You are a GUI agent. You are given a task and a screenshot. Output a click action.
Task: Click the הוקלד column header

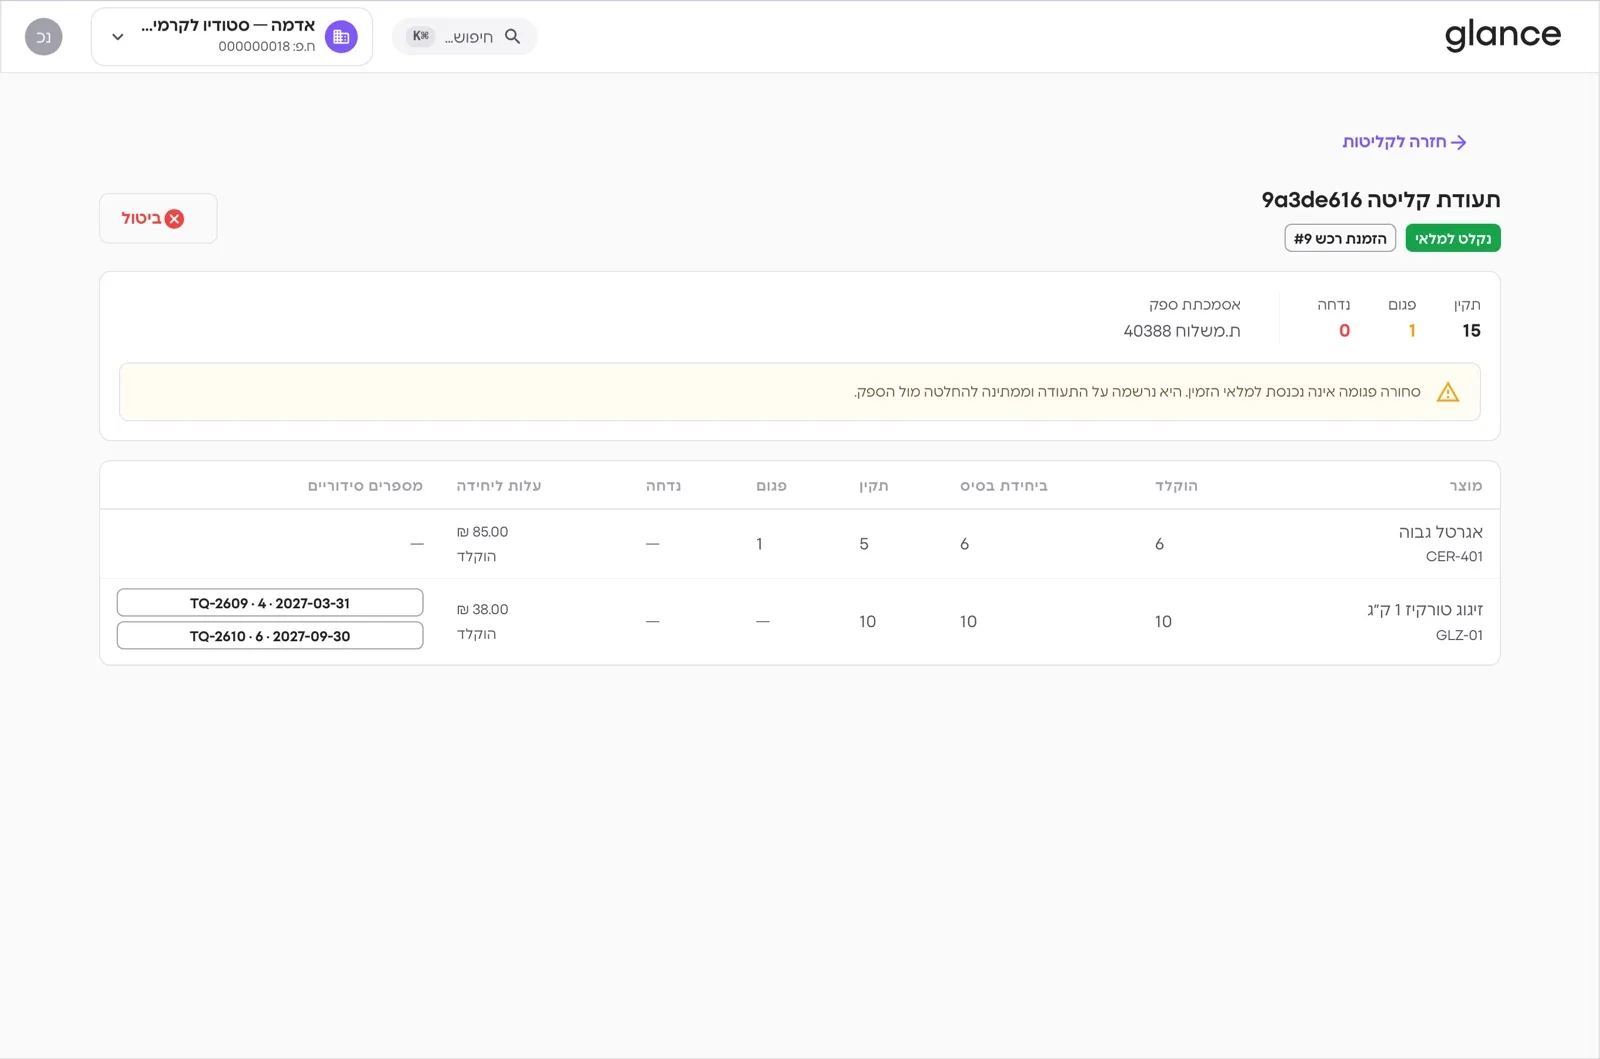click(x=1176, y=486)
